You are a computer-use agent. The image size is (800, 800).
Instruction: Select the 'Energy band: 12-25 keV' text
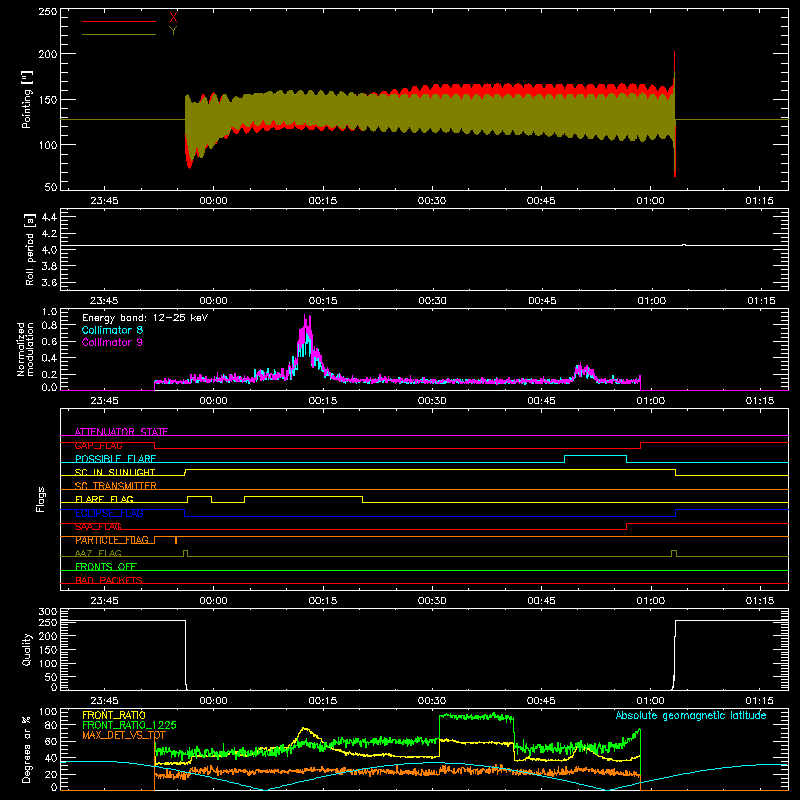(145, 318)
